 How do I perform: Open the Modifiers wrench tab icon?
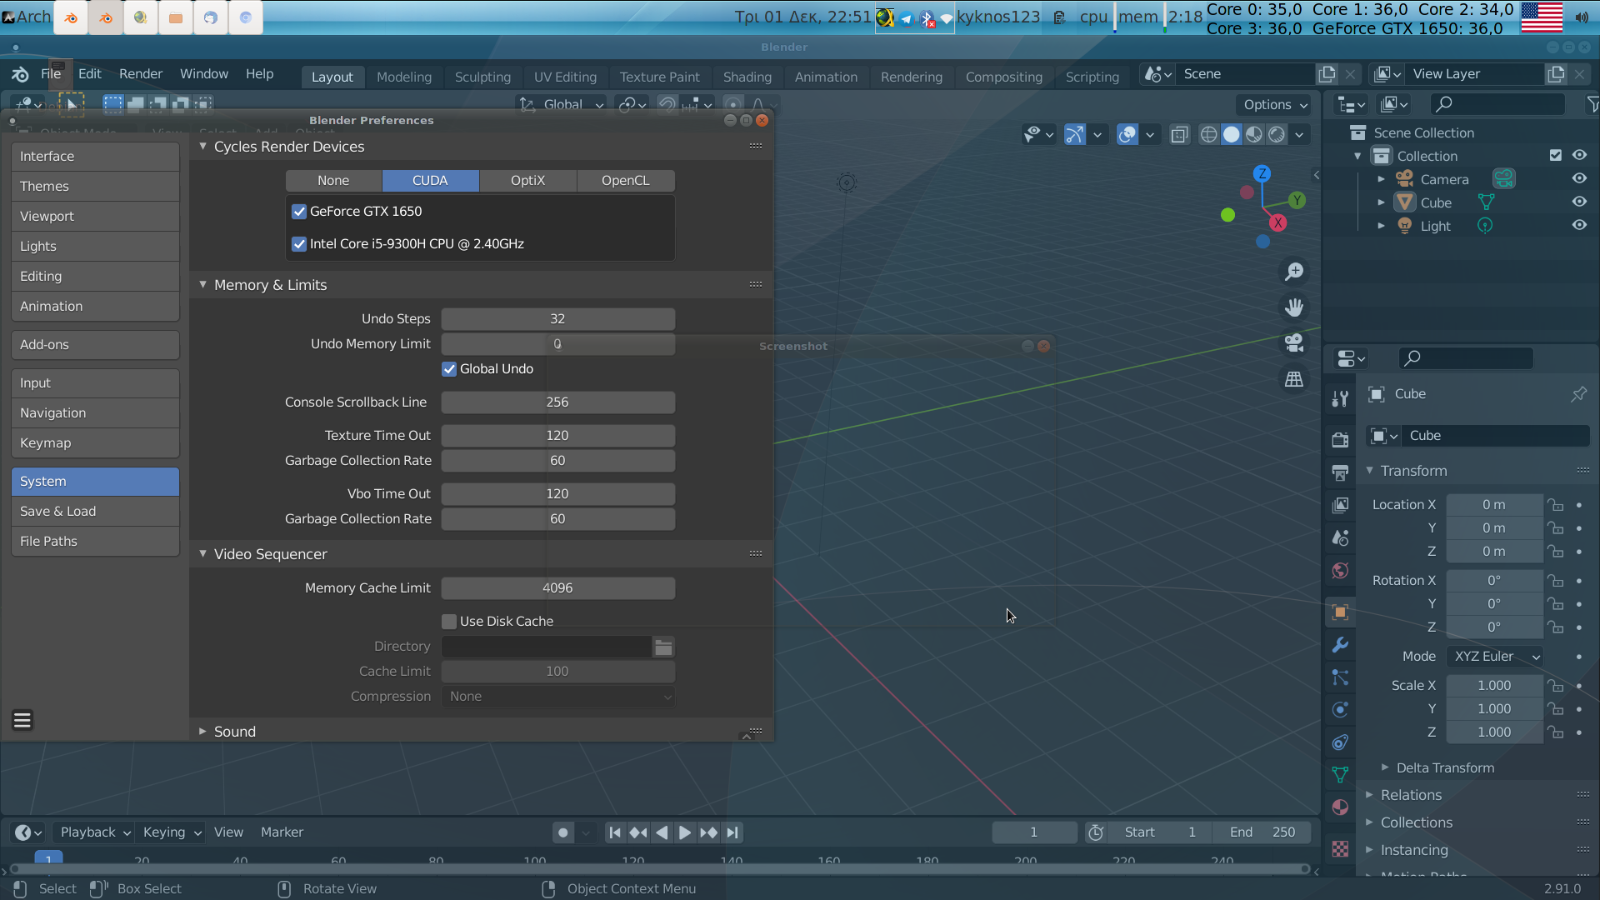coord(1340,645)
